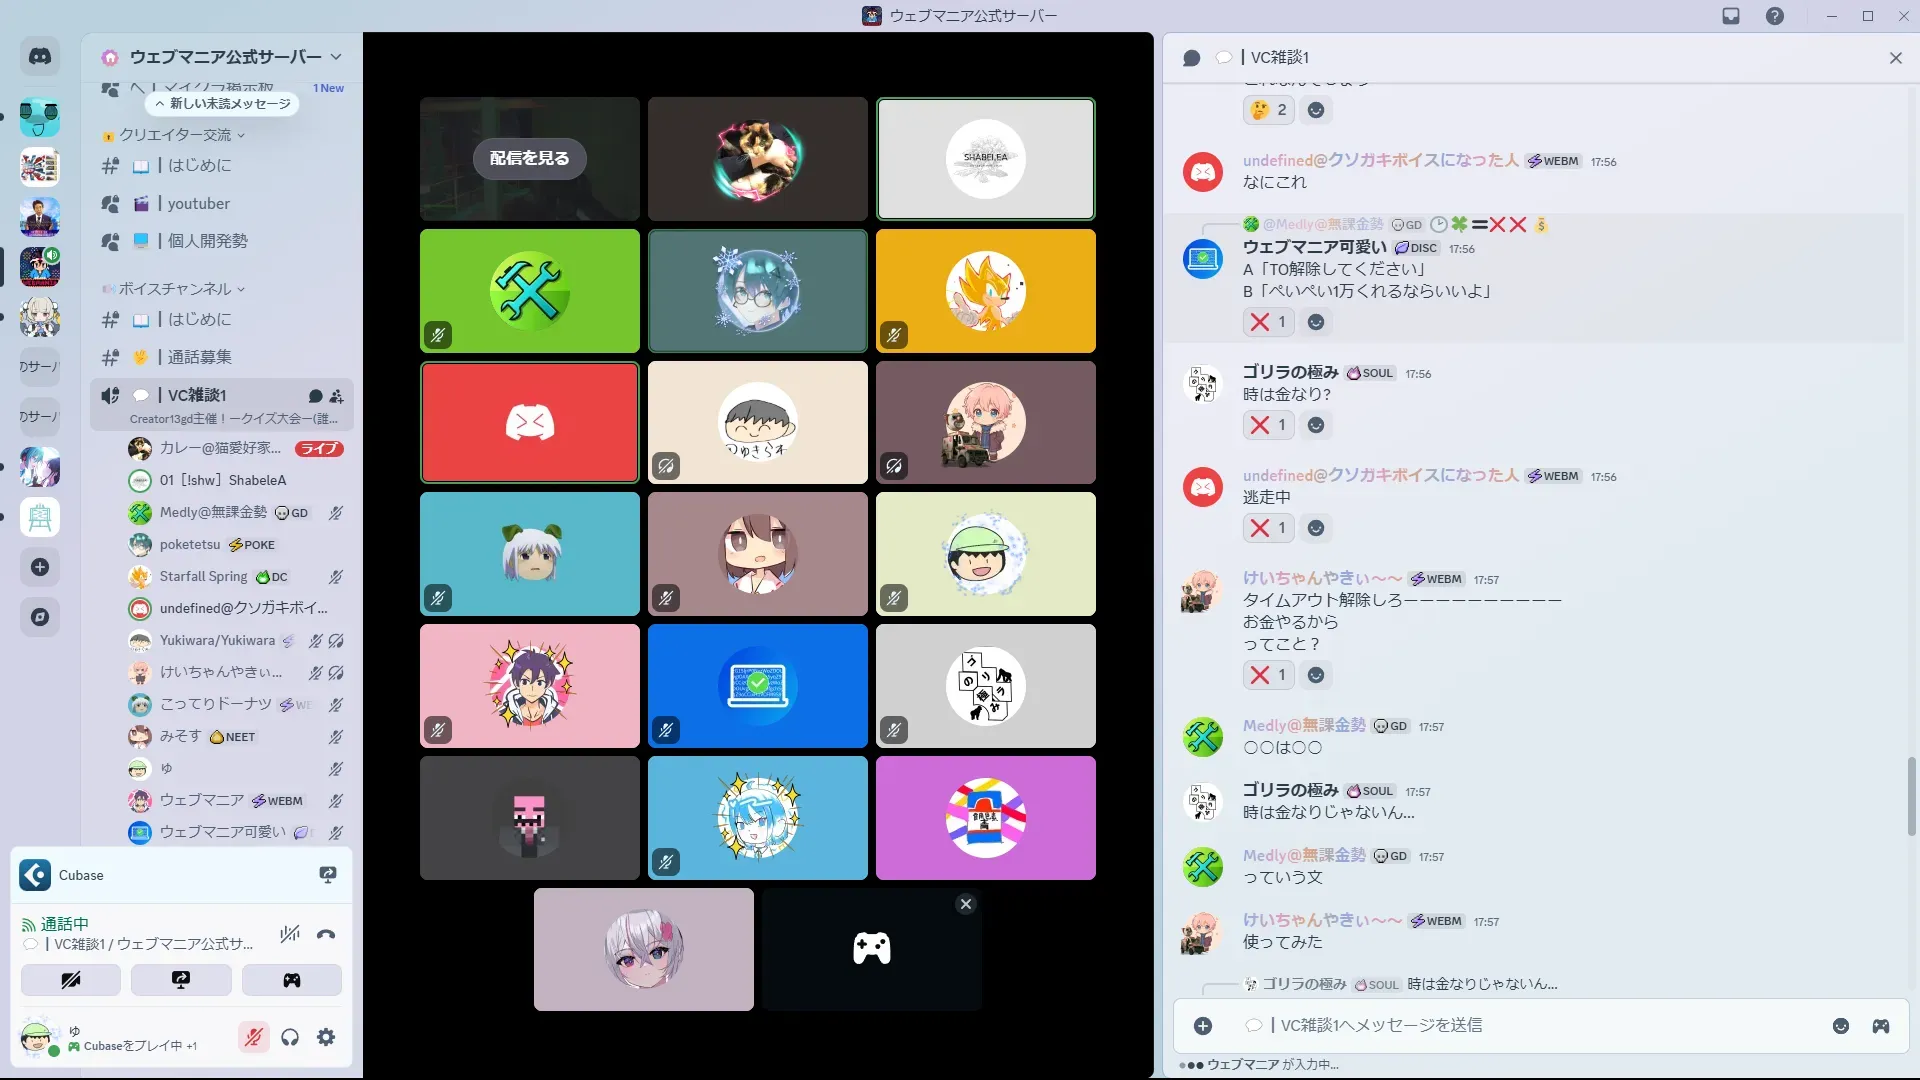The height and width of the screenshot is (1080, 1920).
Task: Open the 通話募集 text channel
Action: pos(199,357)
